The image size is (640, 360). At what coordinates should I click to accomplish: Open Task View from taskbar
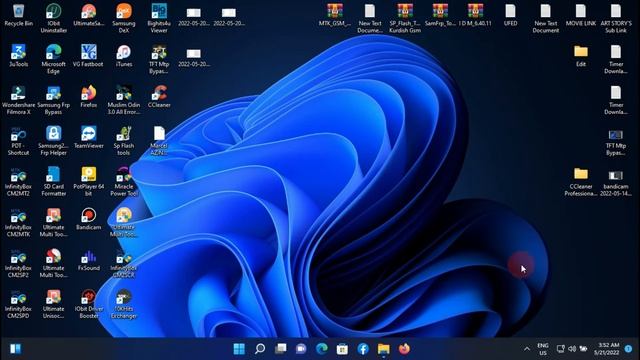coord(280,349)
